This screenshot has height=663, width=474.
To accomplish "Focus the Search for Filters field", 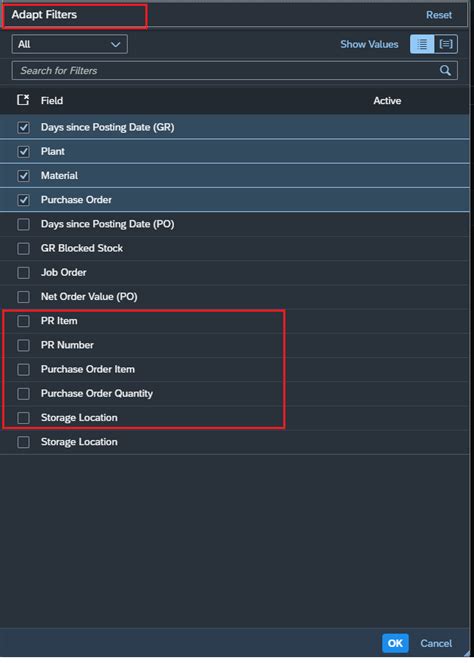I will pyautogui.click(x=235, y=71).
